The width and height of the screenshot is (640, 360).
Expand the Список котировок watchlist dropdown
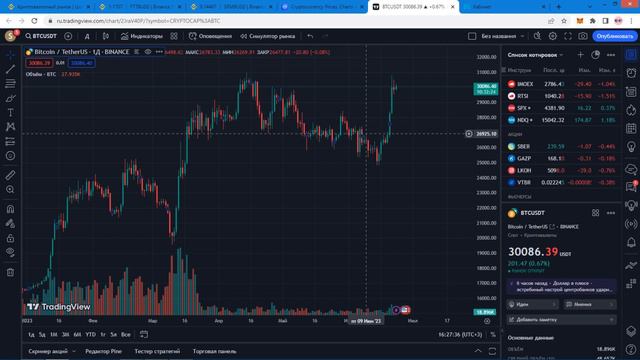(x=536, y=55)
